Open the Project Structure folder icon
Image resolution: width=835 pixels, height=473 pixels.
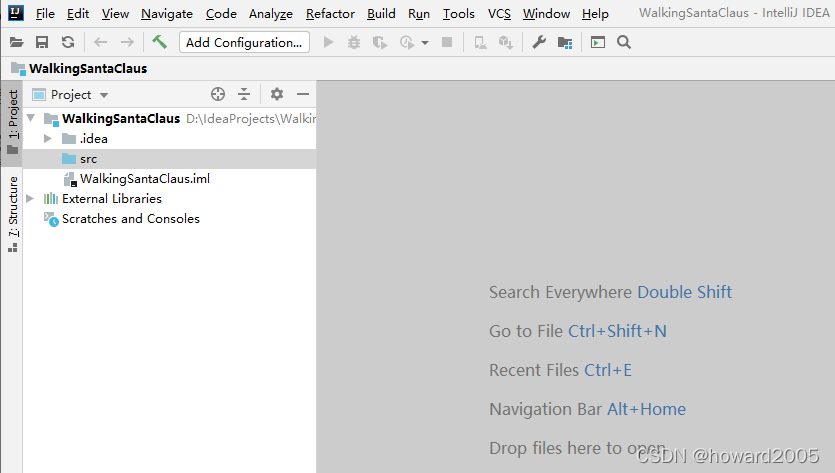pyautogui.click(x=565, y=42)
